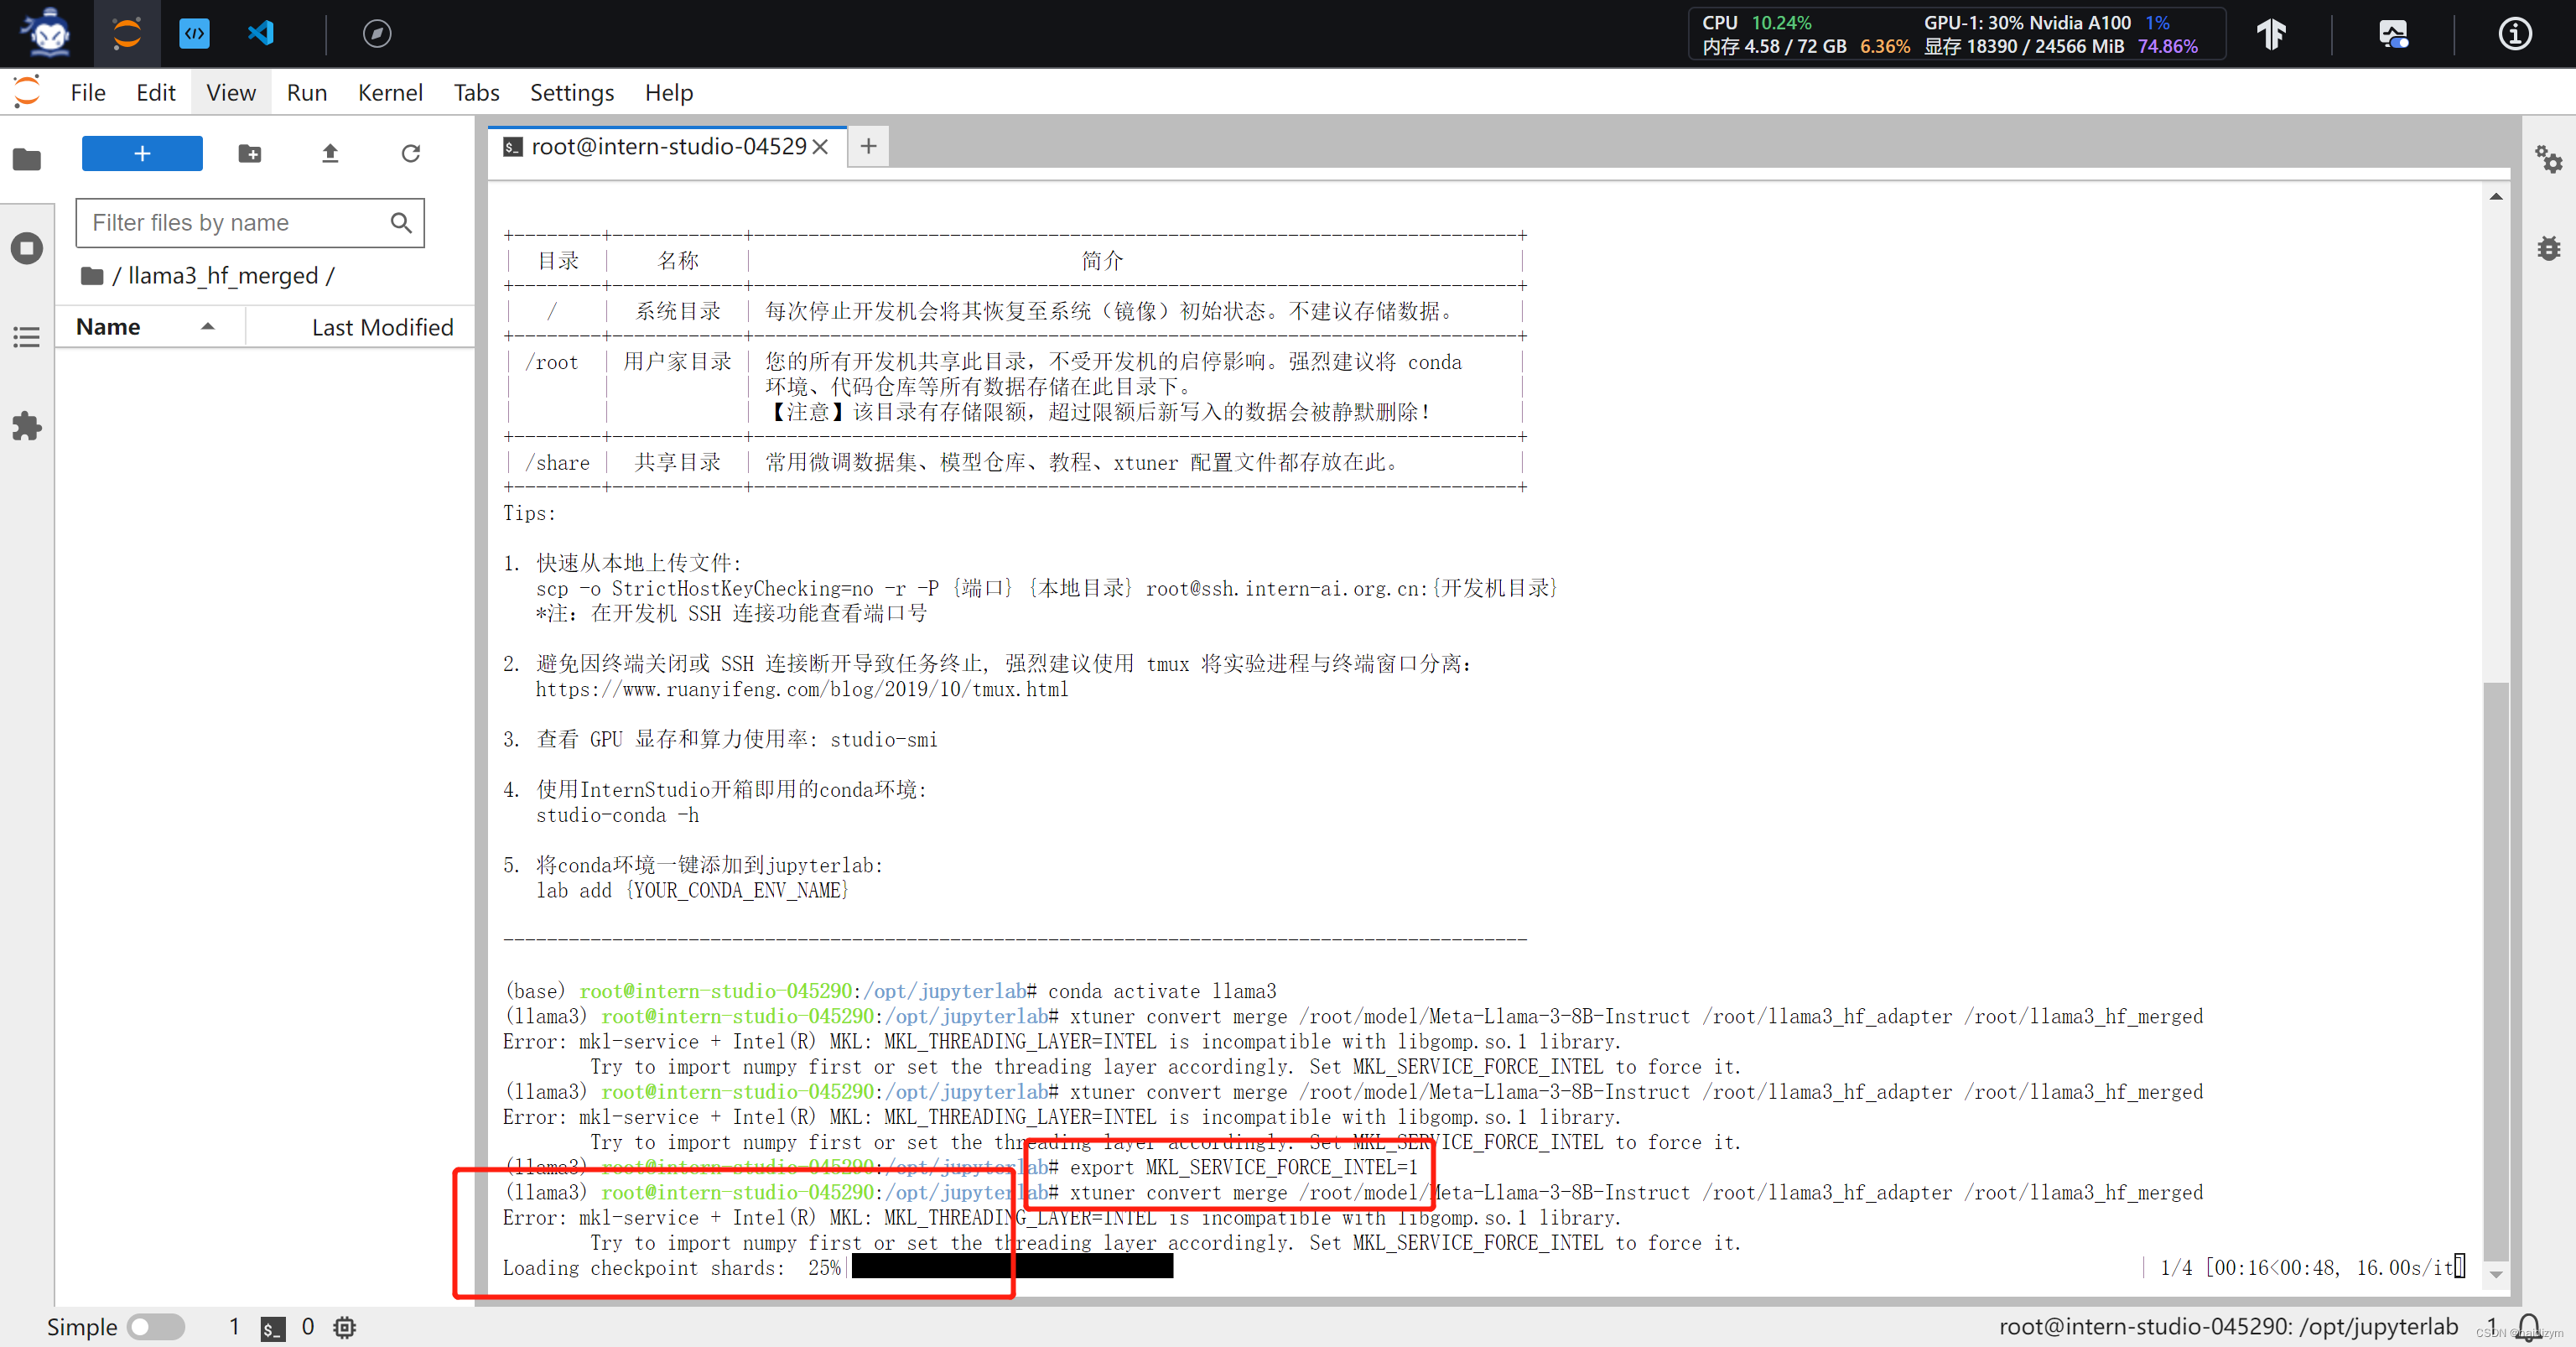Viewport: 2576px width, 1347px height.
Task: Open the Run menu
Action: point(305,92)
